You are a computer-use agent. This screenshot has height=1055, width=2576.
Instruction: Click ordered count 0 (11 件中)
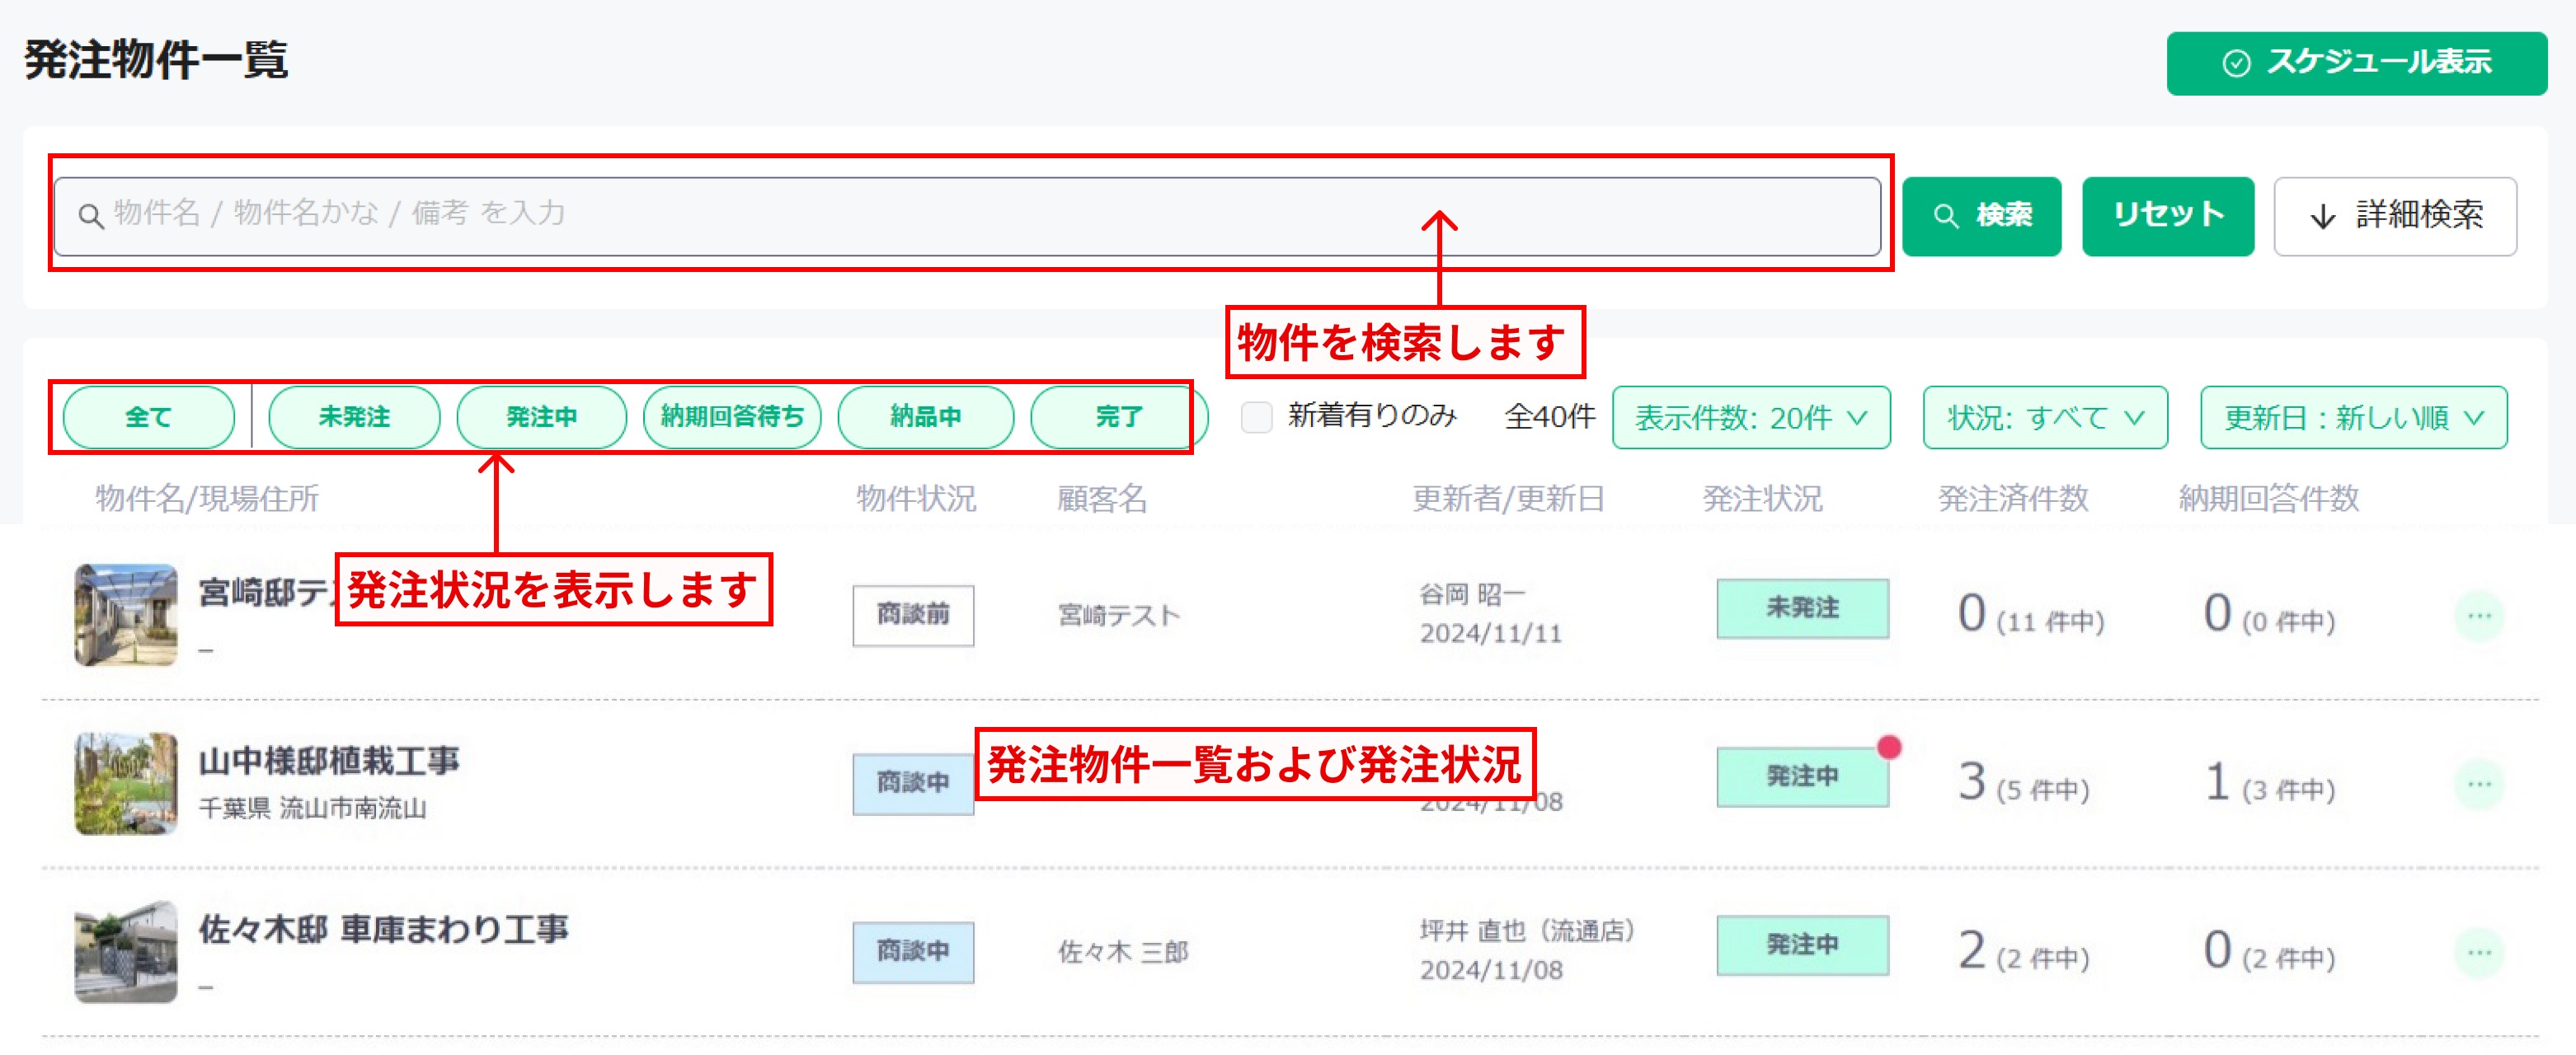click(2031, 615)
